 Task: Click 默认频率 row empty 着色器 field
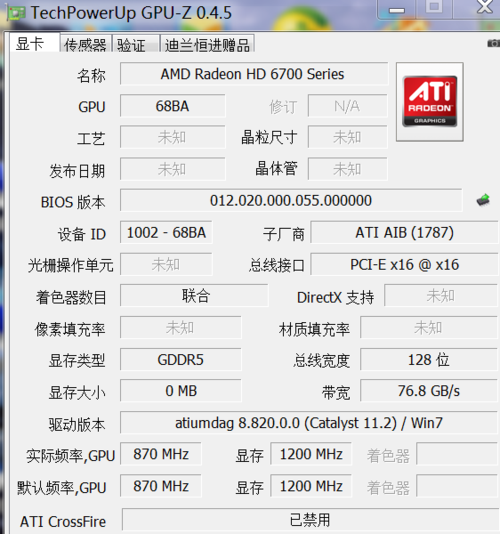[x=457, y=486]
